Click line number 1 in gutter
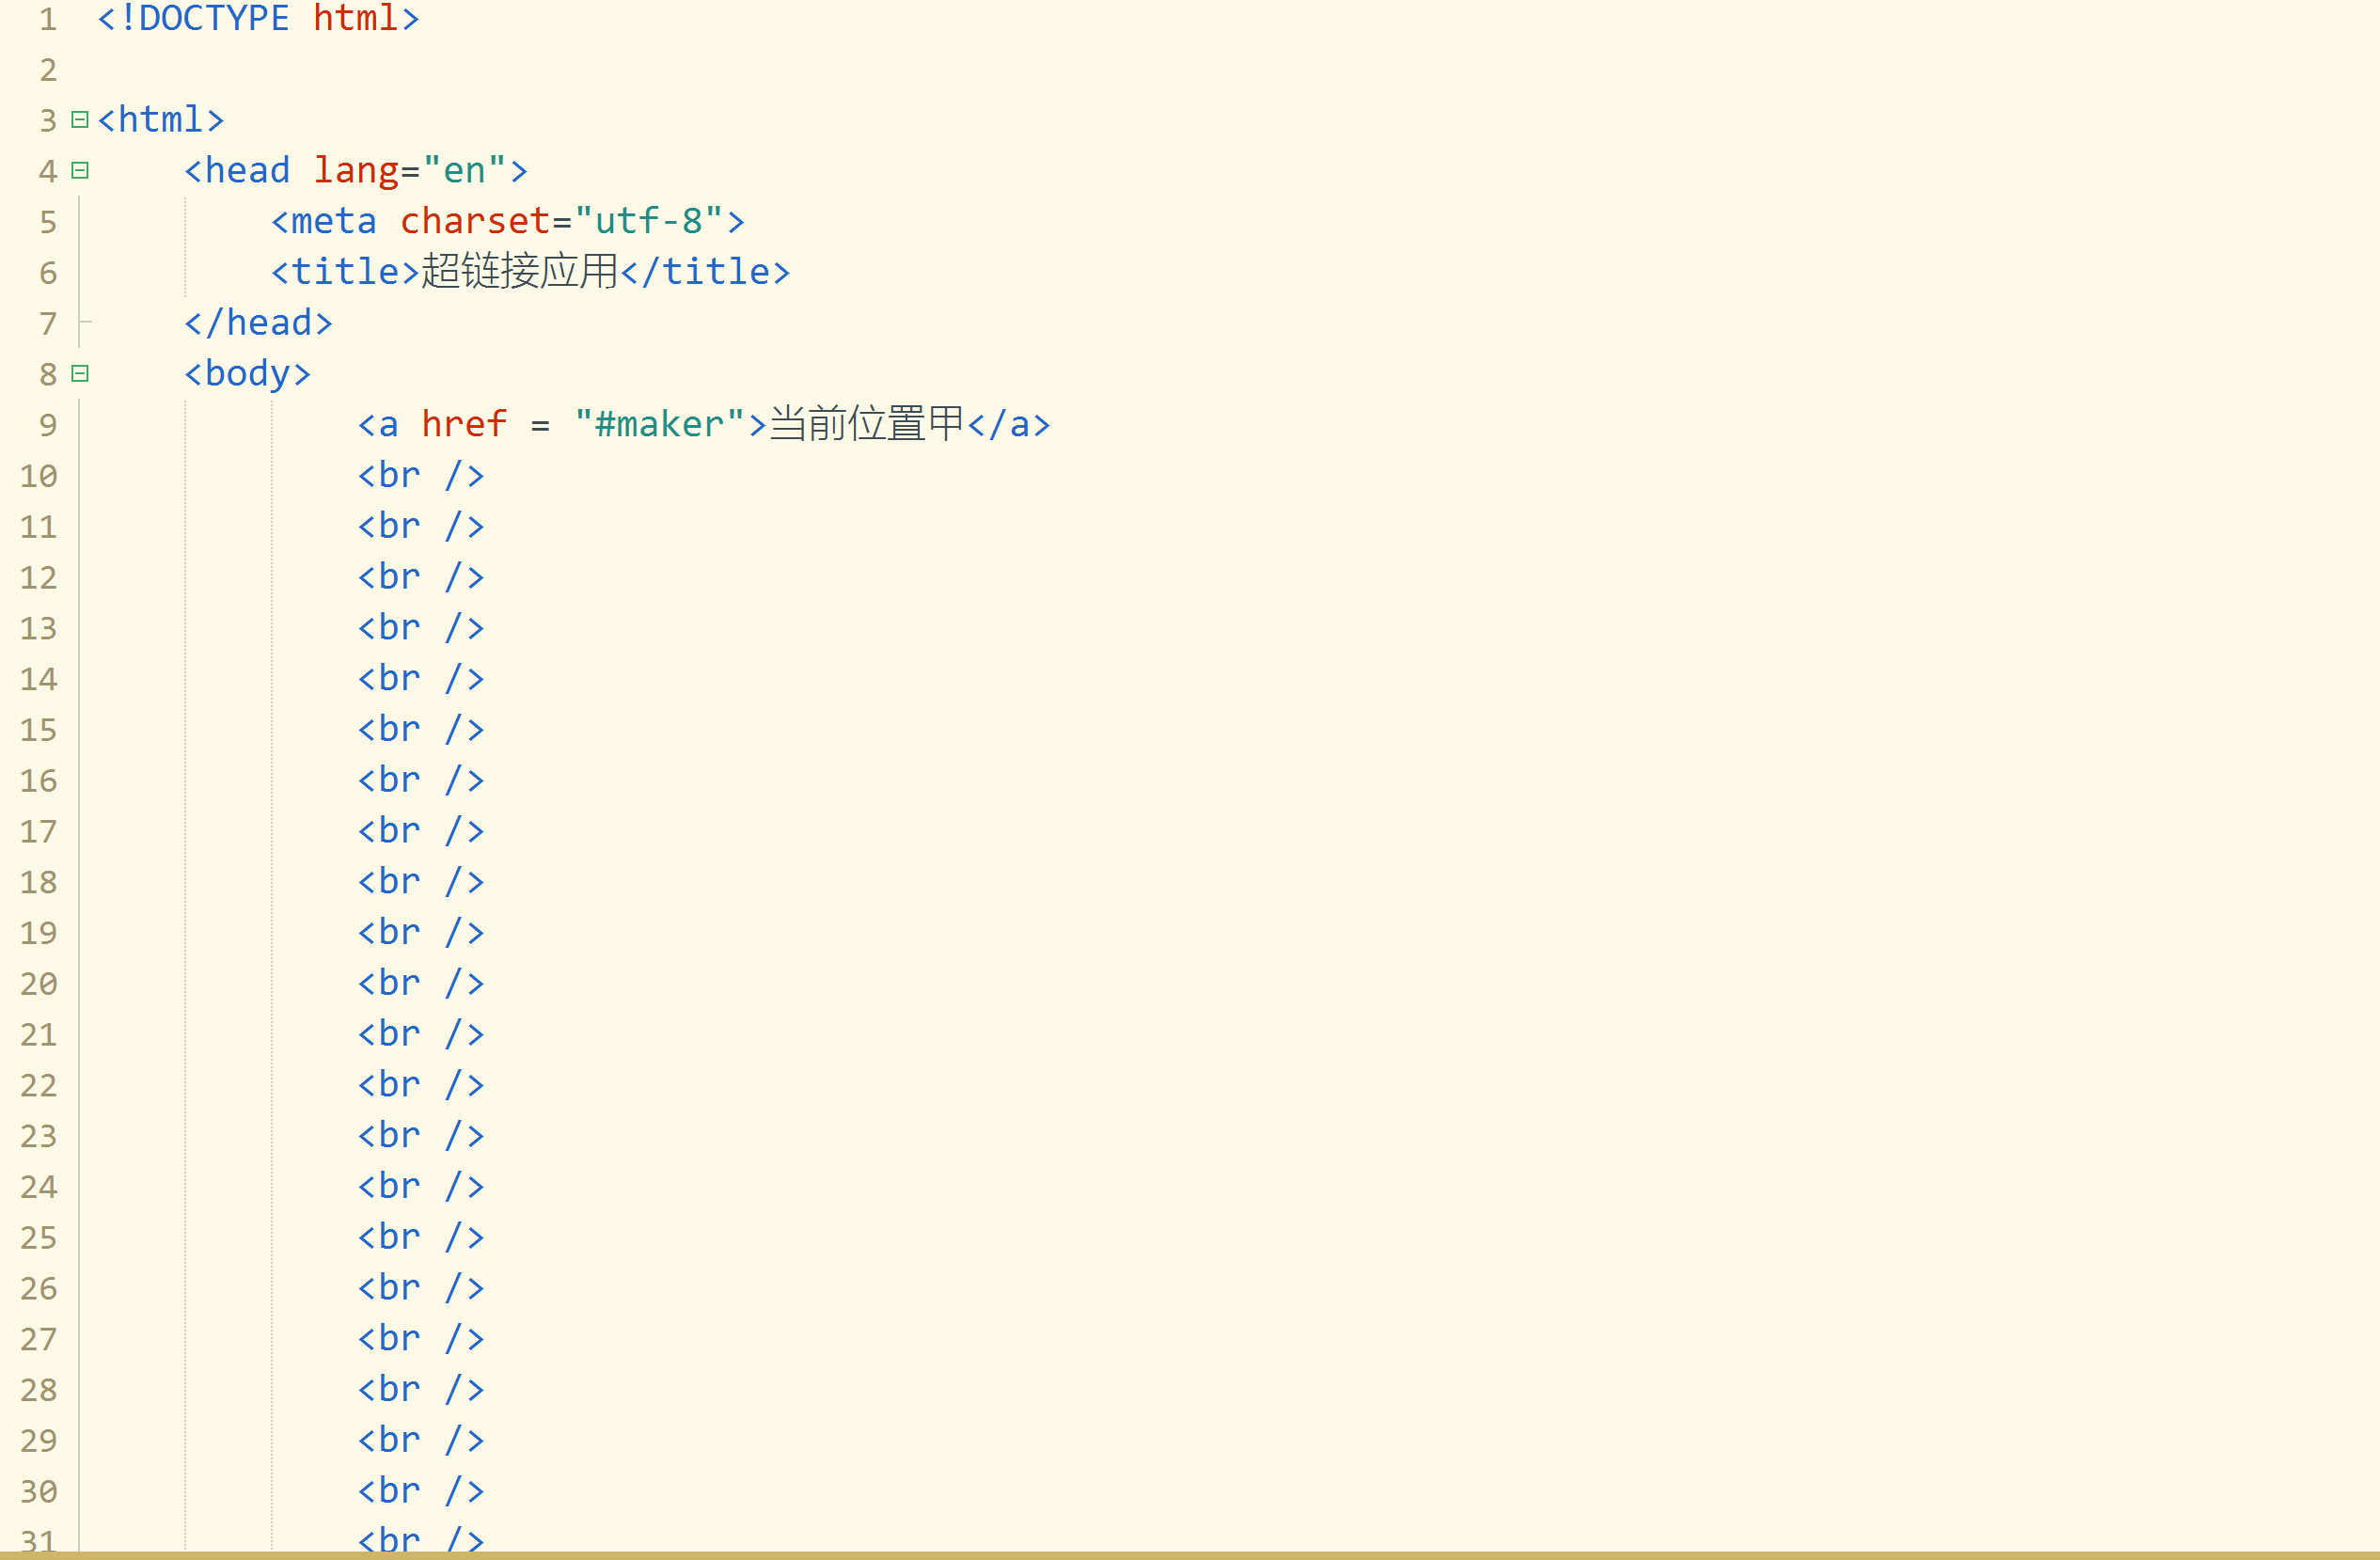Viewport: 2380px width, 1560px height. pyautogui.click(x=47, y=19)
